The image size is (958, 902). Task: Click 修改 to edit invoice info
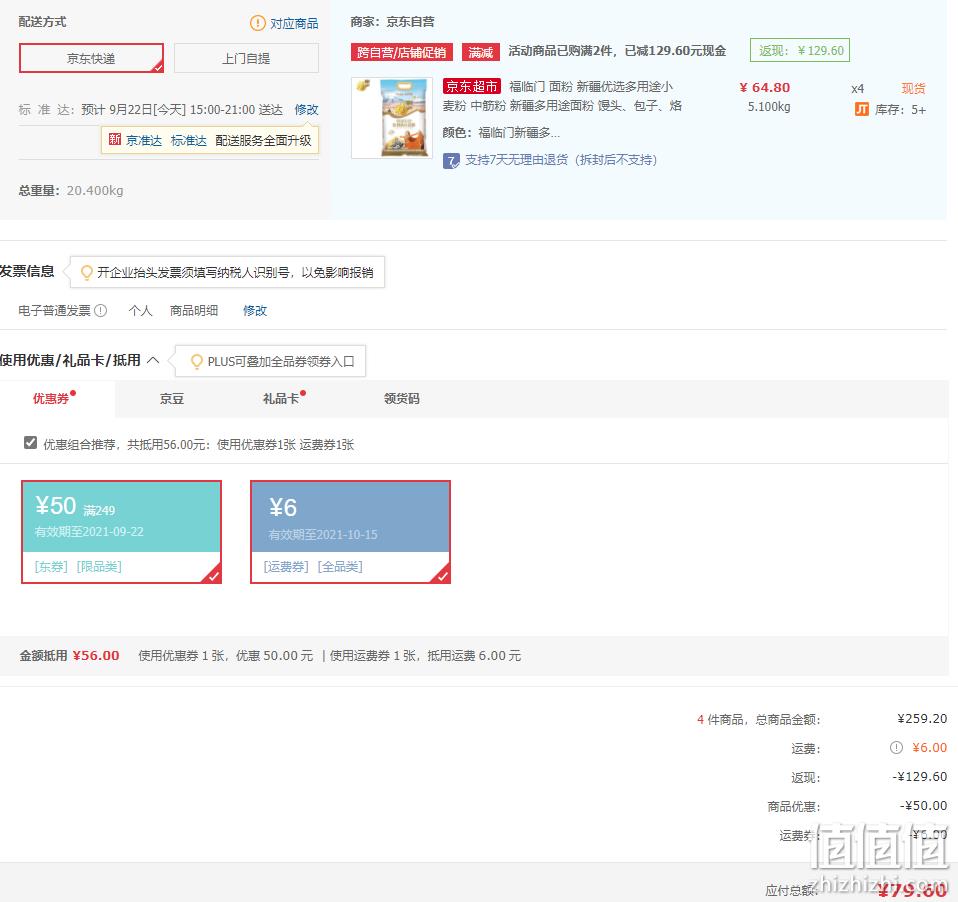pyautogui.click(x=255, y=310)
